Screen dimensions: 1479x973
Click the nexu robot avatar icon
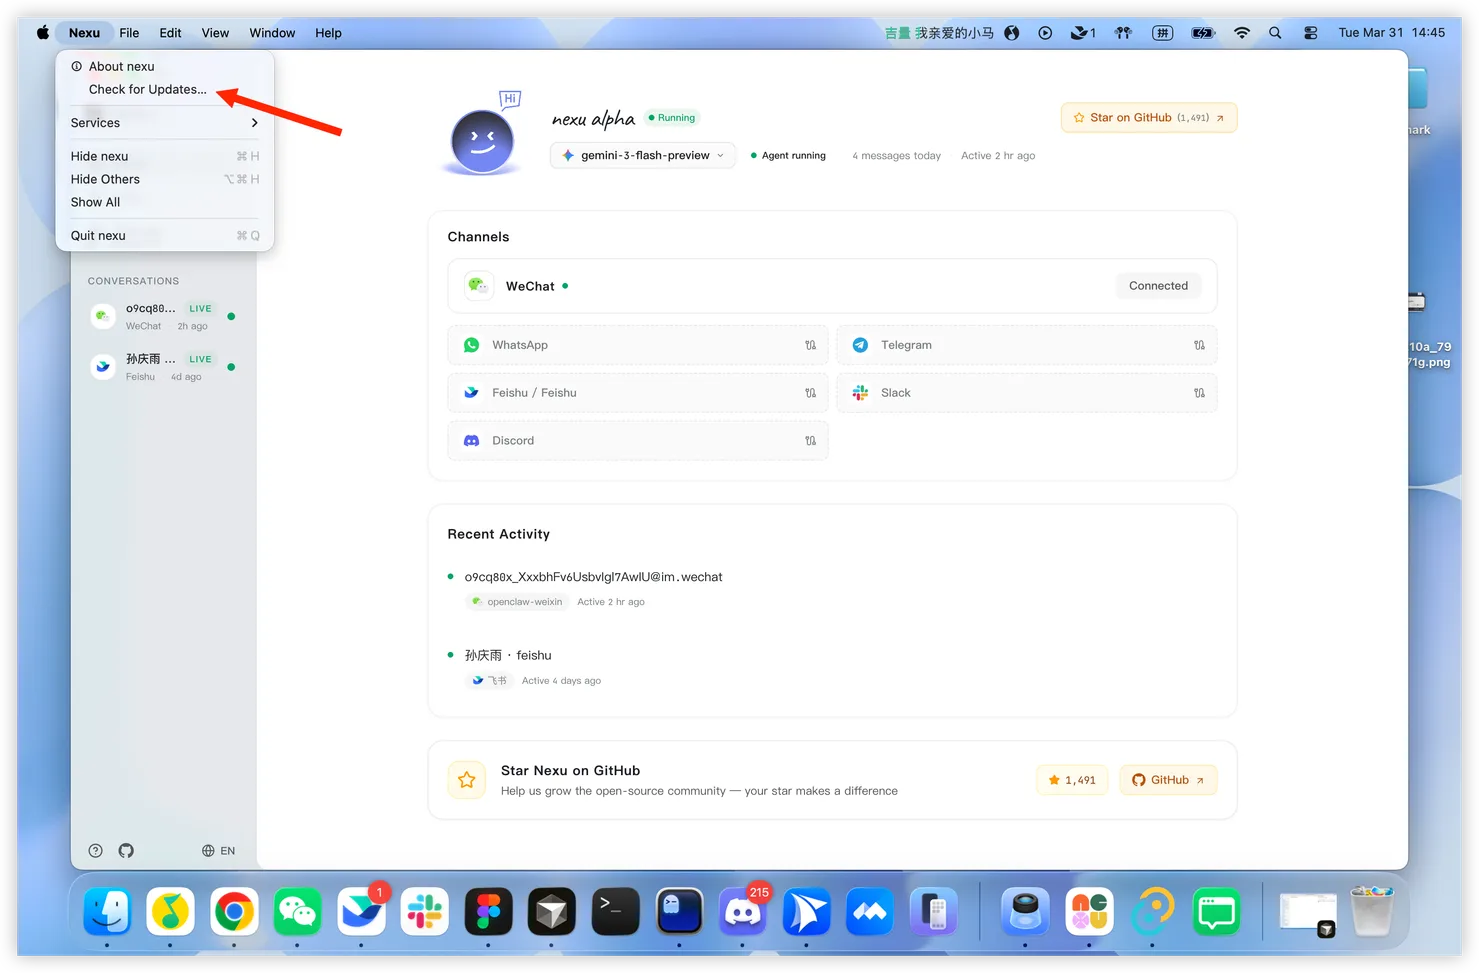click(x=482, y=141)
